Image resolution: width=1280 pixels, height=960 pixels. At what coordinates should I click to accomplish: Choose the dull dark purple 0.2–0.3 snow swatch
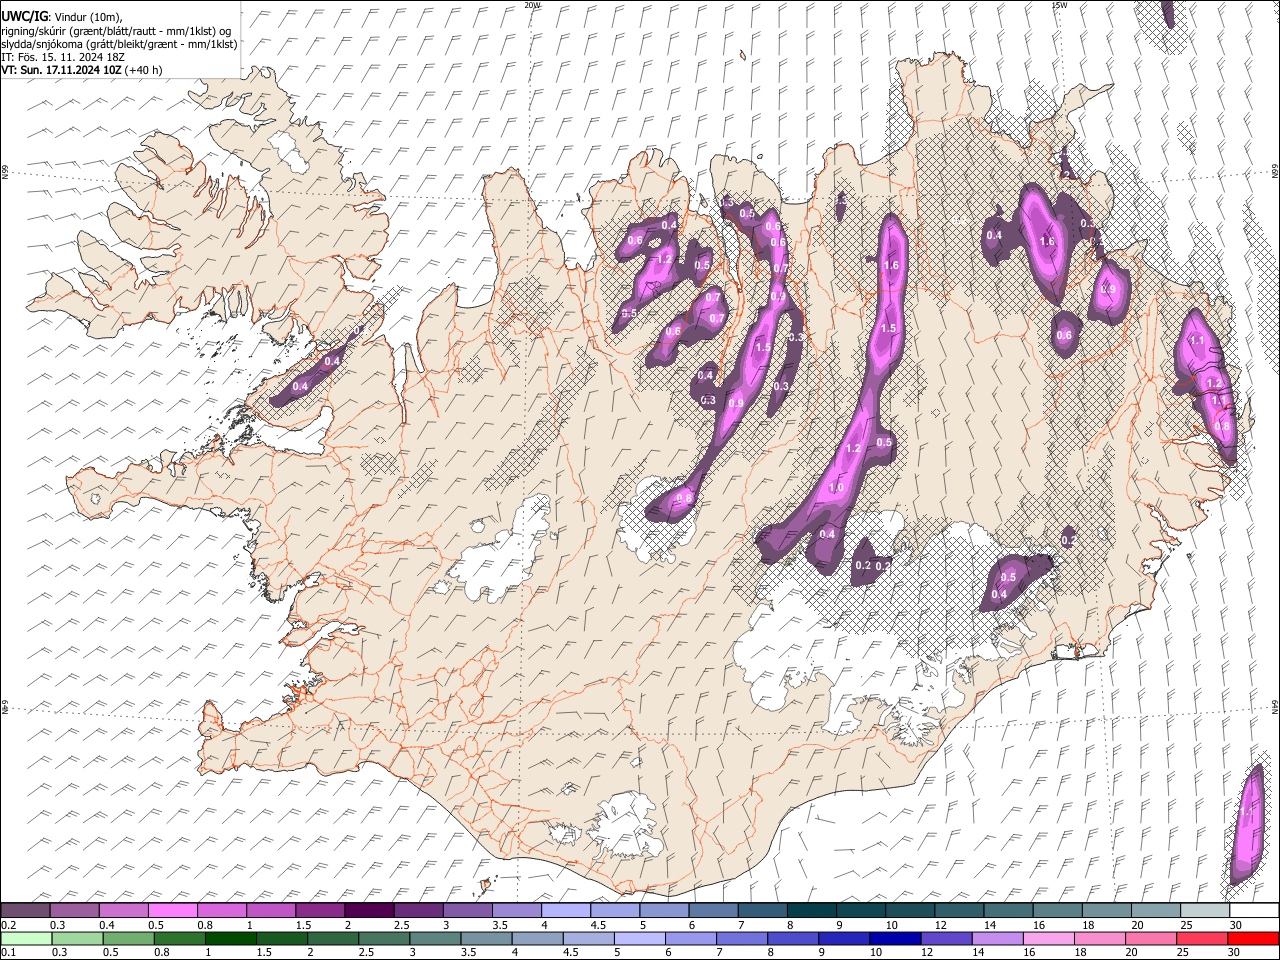coord(26,910)
